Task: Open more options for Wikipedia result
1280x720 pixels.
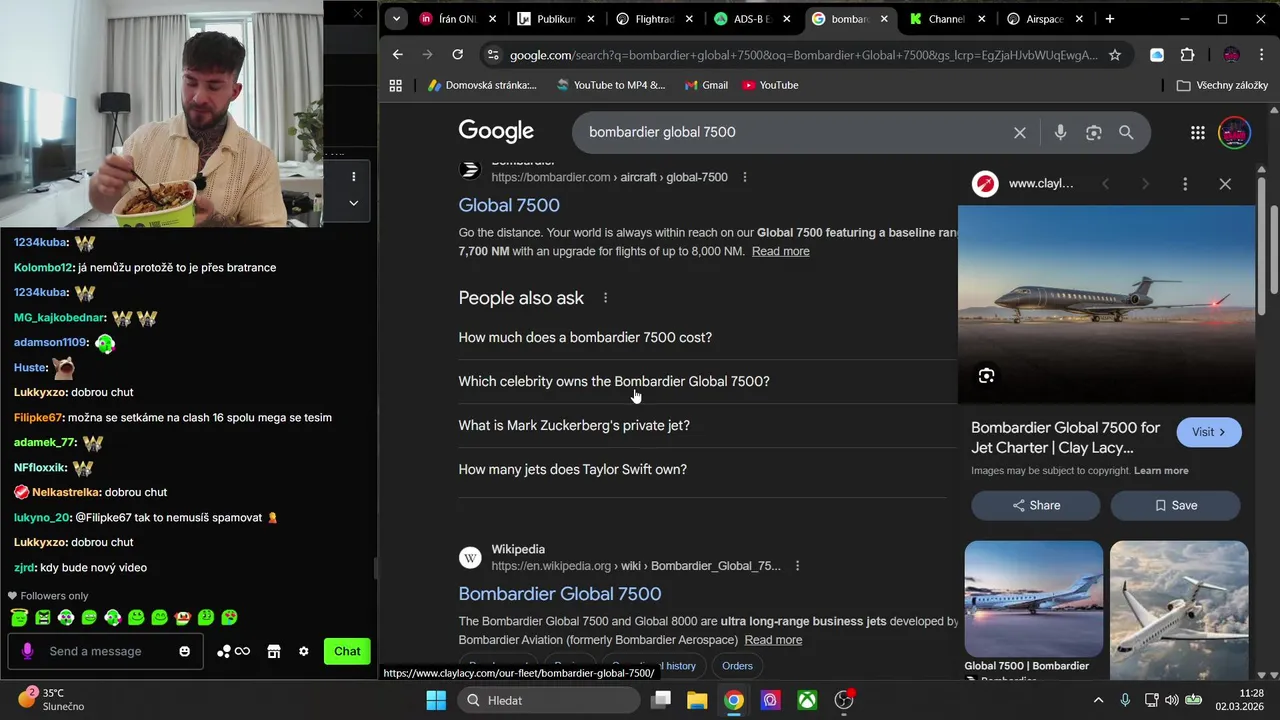Action: point(797,566)
